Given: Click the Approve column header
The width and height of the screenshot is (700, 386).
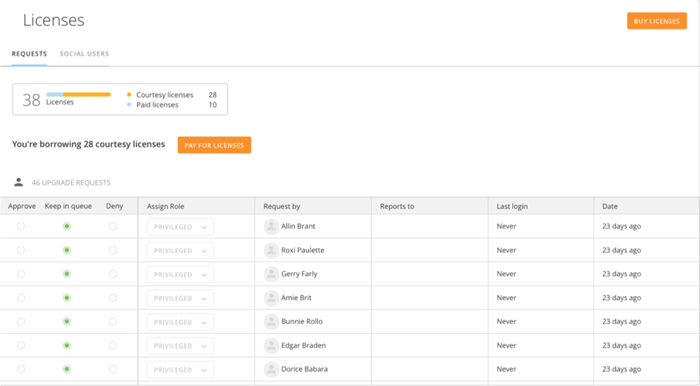Looking at the screenshot, I should pyautogui.click(x=22, y=206).
